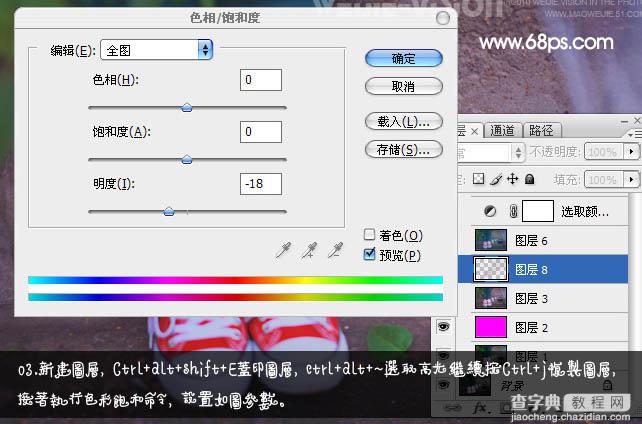
Task: Open the 编辑 全图 dropdown
Action: point(156,50)
